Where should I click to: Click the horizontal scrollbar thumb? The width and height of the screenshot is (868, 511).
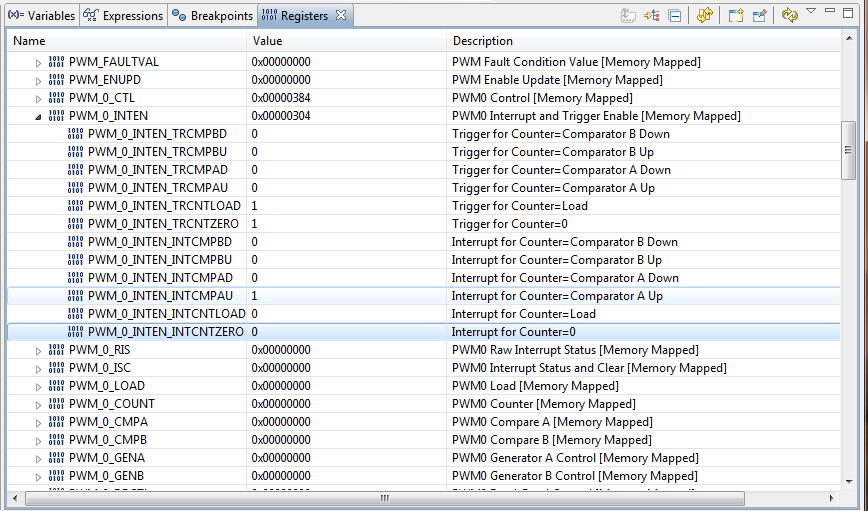[385, 498]
